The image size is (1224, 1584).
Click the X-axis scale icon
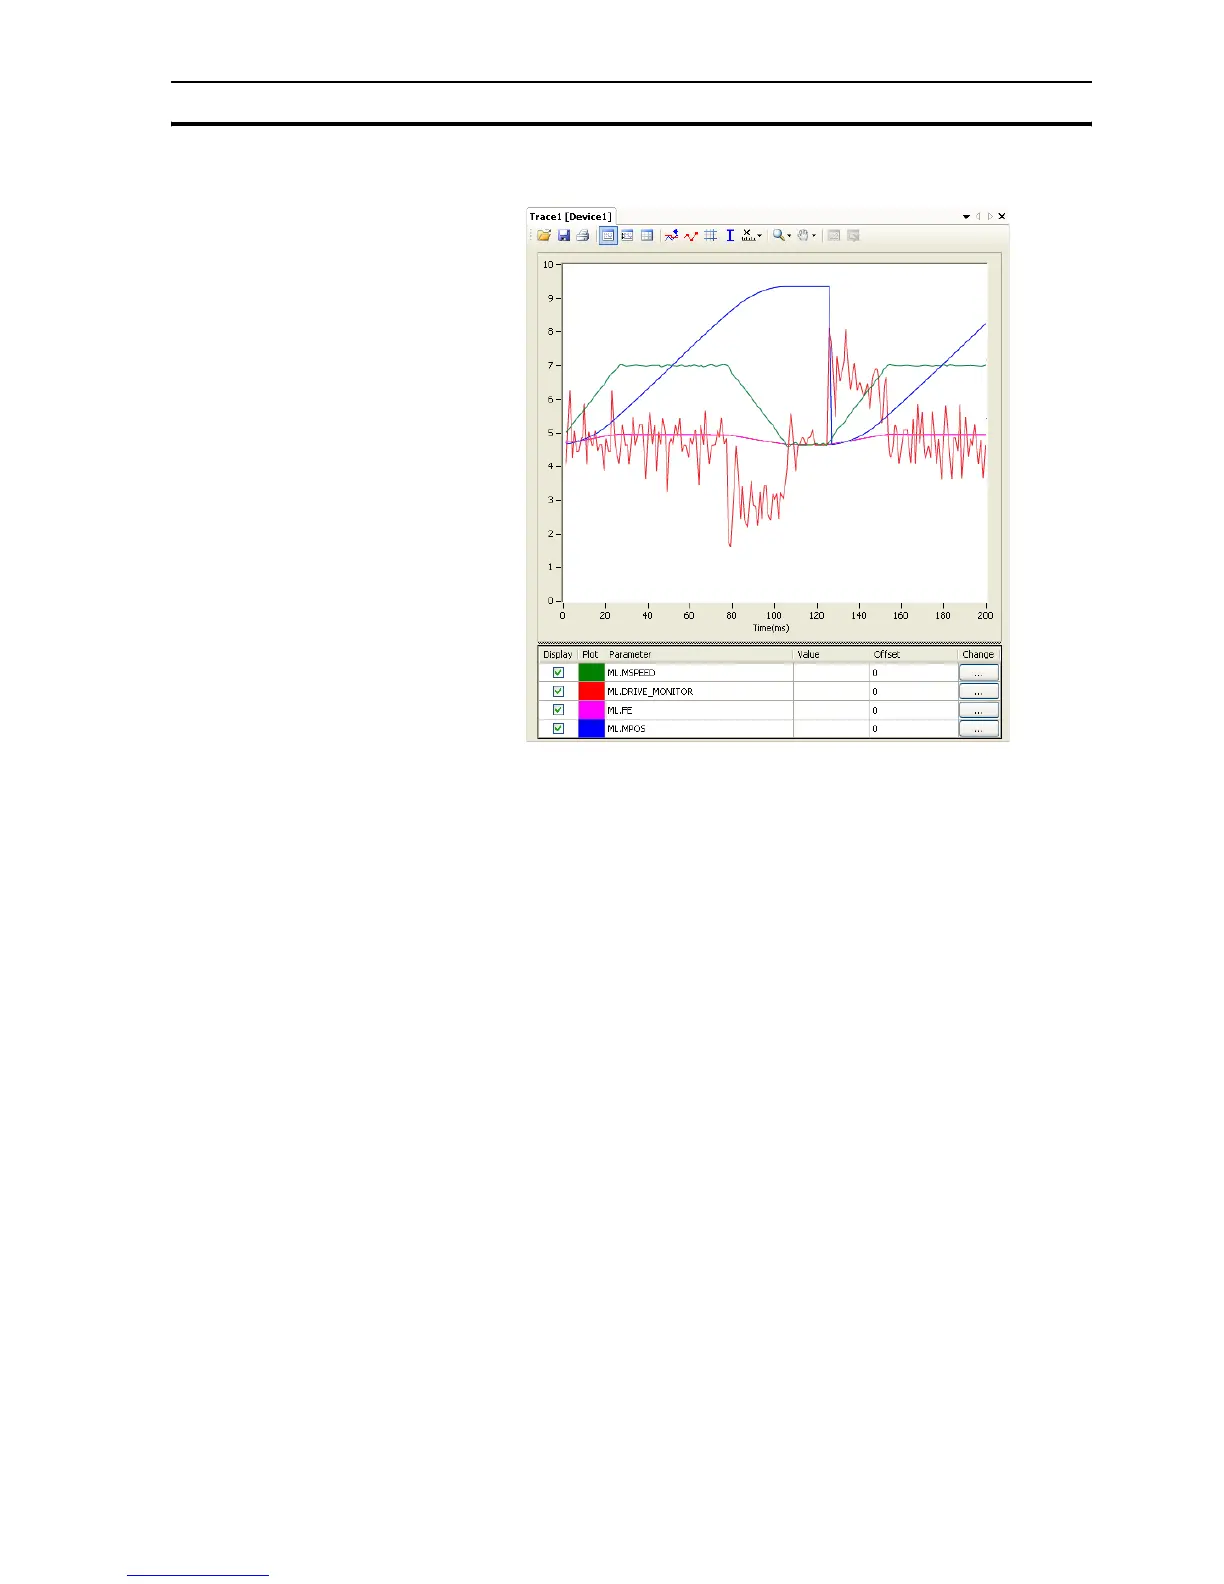[x=748, y=236]
